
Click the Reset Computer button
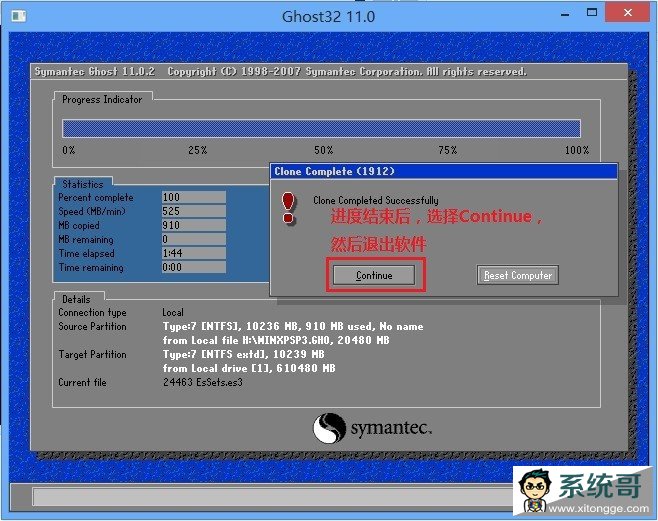click(517, 275)
